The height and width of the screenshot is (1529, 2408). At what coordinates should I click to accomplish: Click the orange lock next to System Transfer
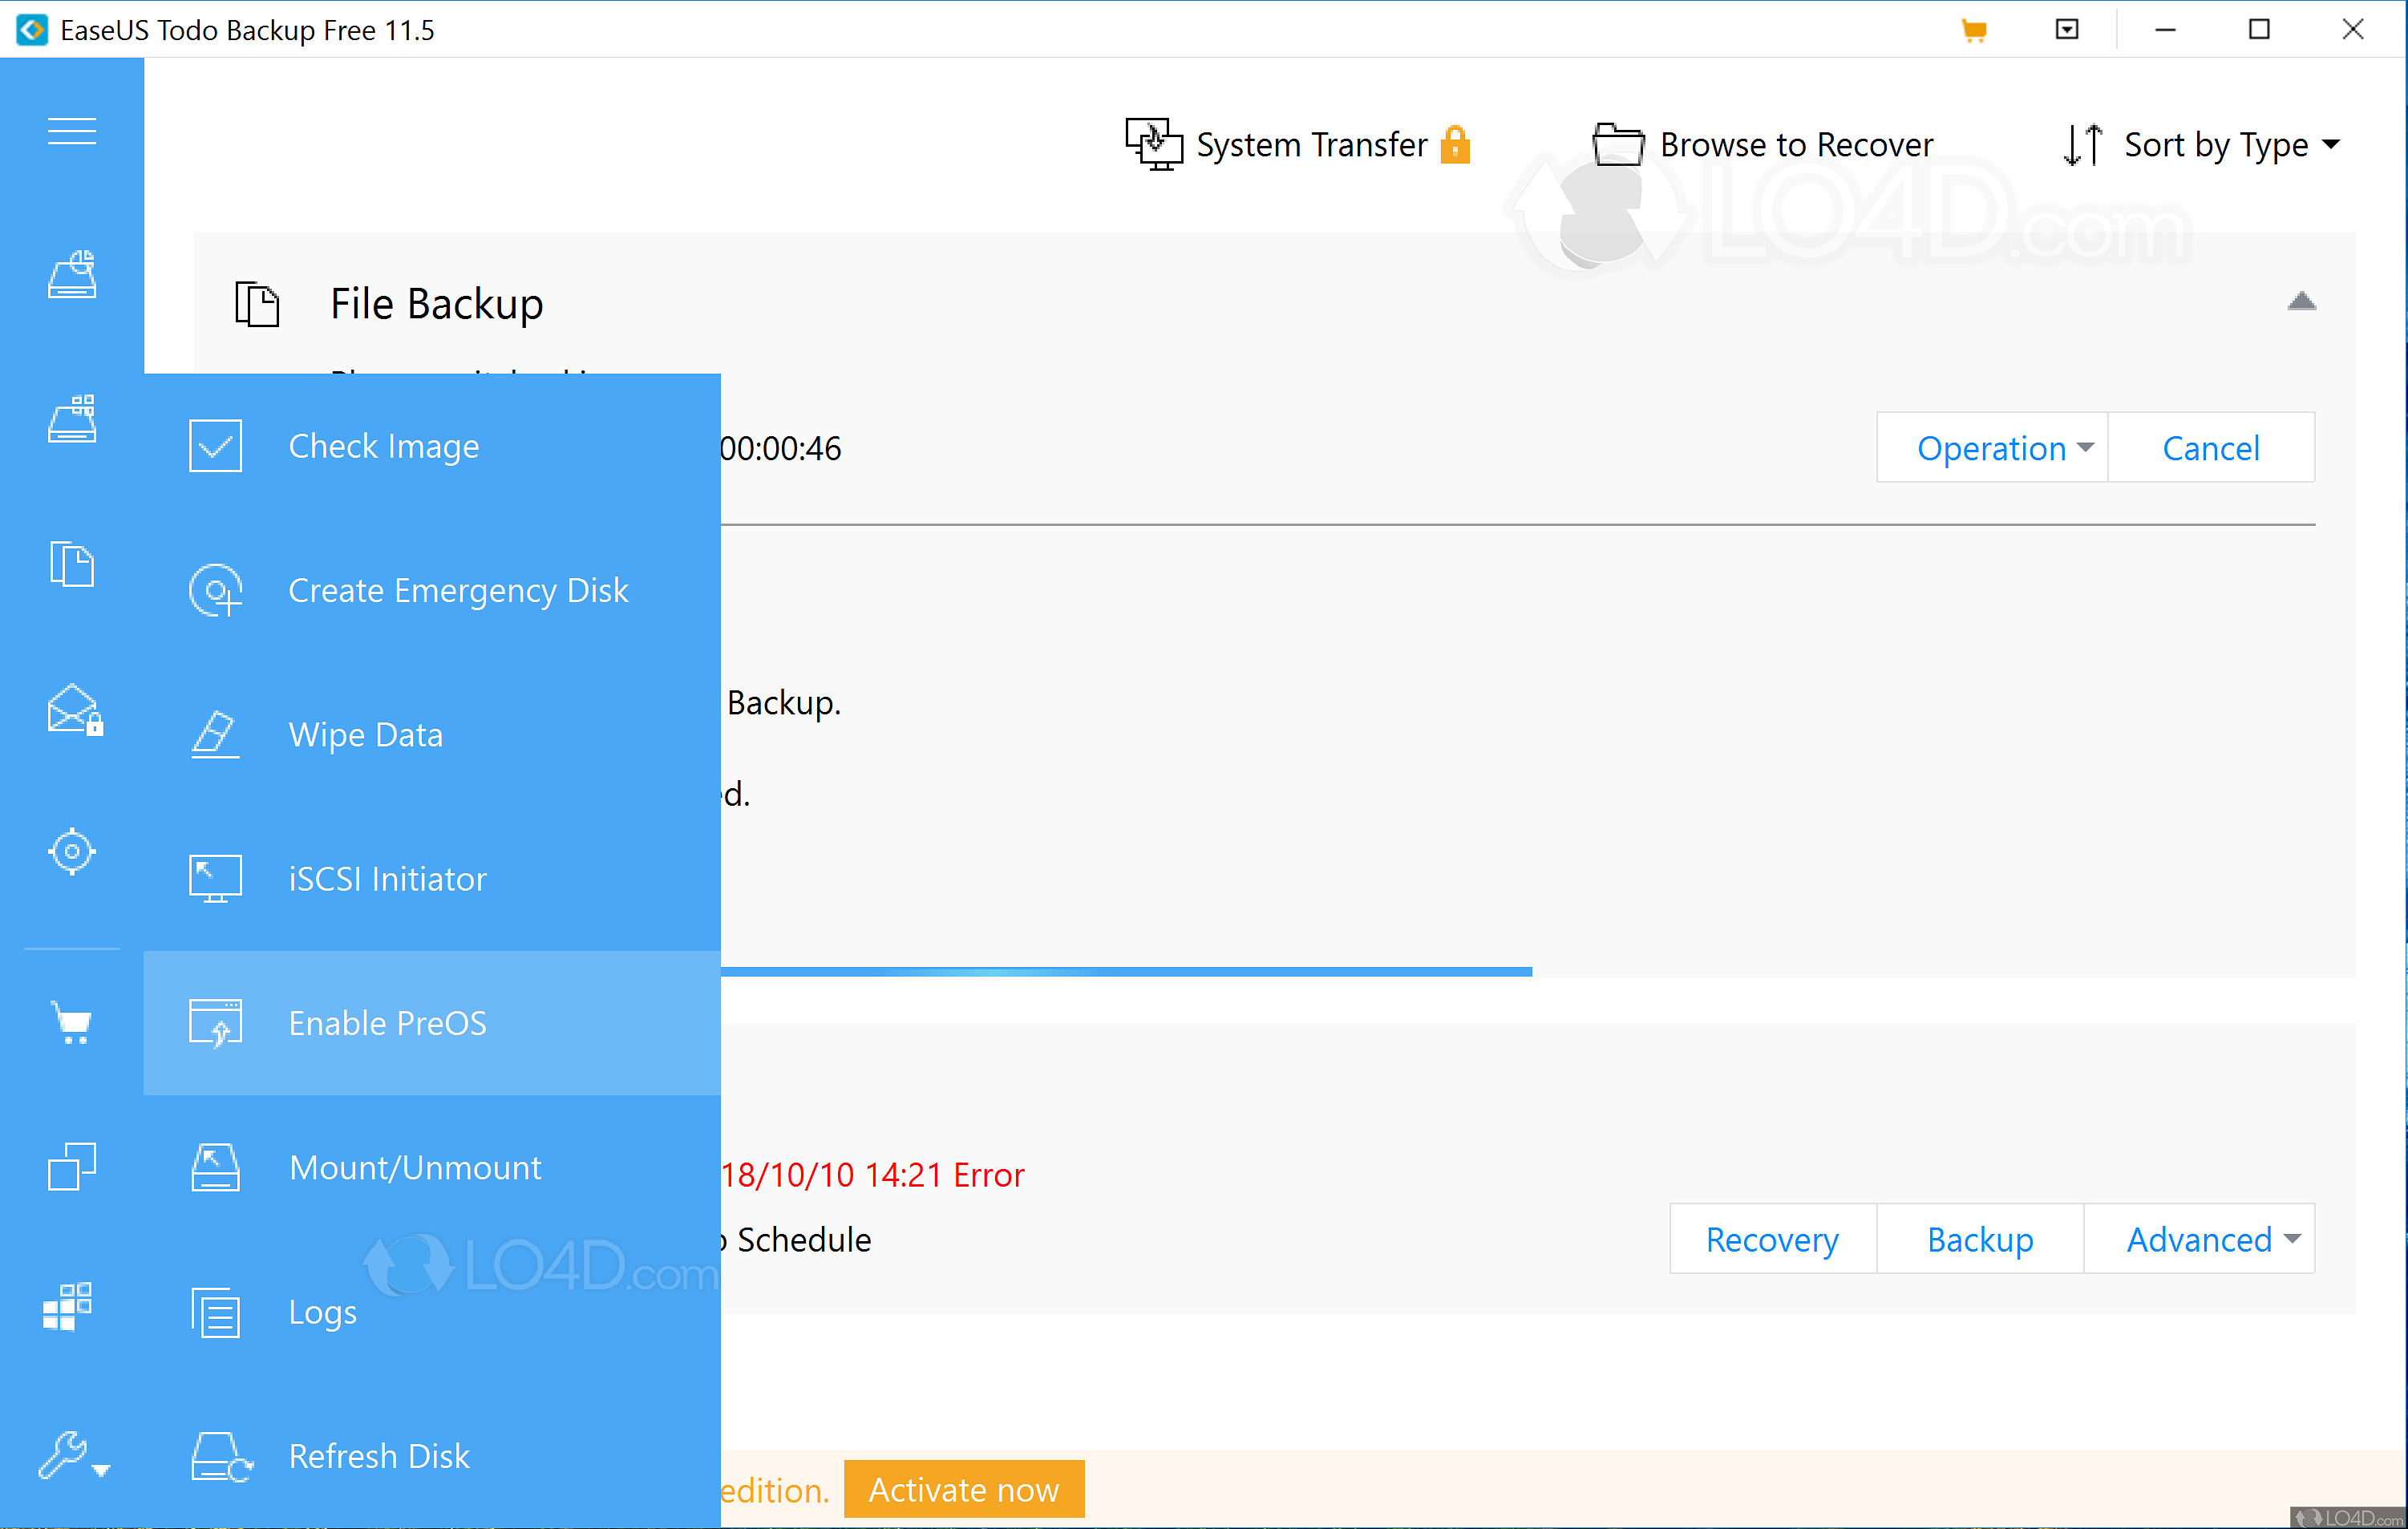1455,144
